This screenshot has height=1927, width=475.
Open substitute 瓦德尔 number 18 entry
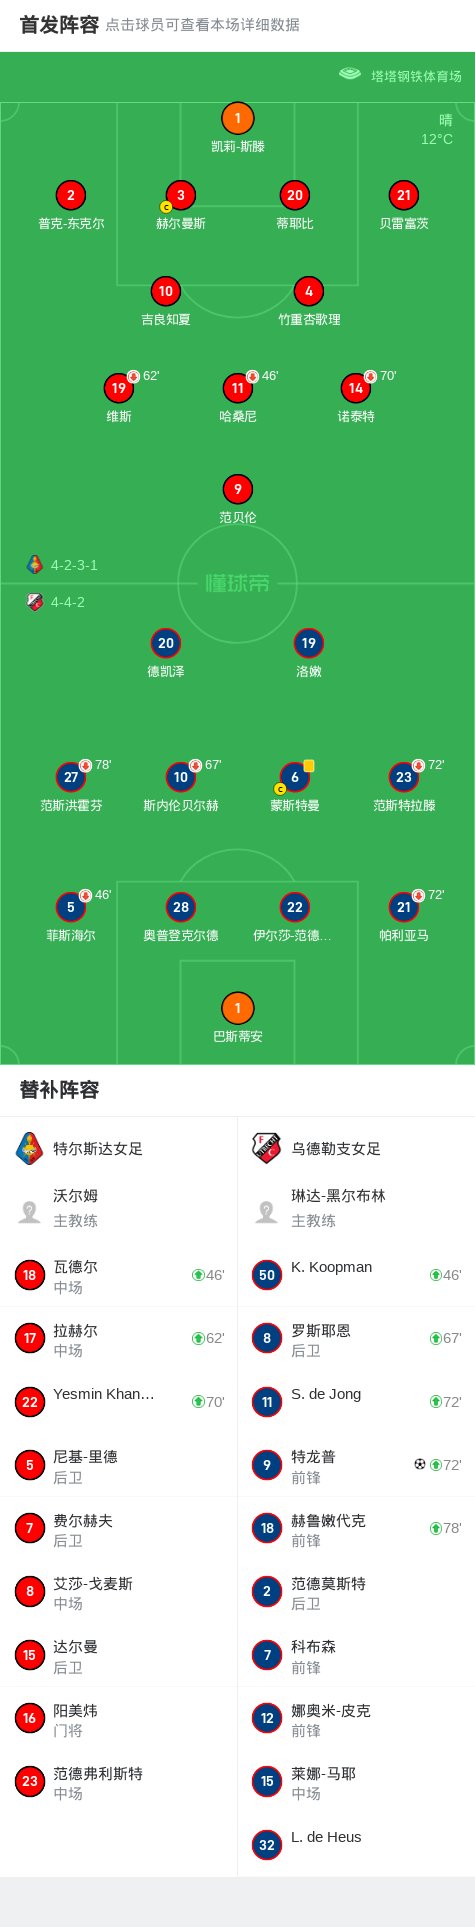(119, 1275)
